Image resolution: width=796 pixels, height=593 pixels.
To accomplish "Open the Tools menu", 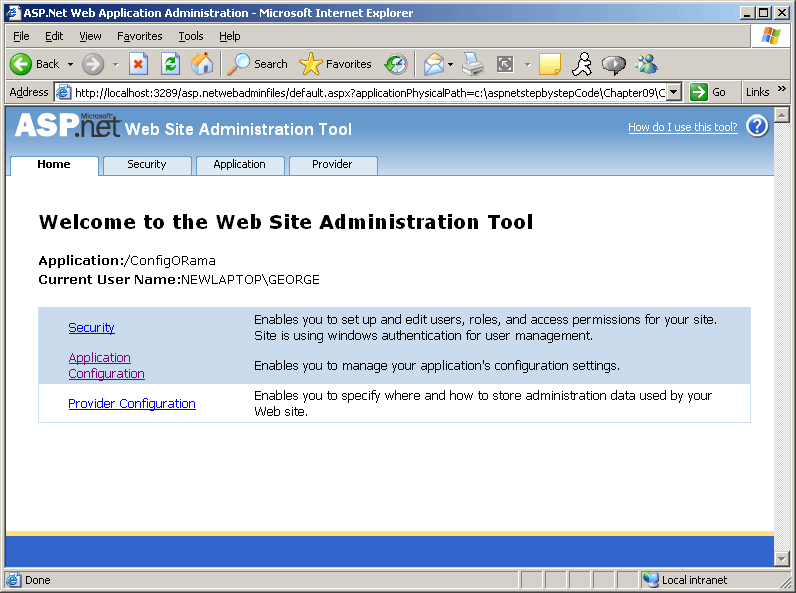I will [191, 36].
